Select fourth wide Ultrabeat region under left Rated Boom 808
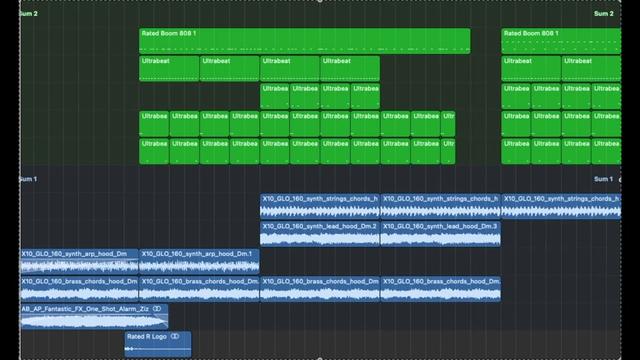Image resolution: width=640 pixels, height=360 pixels. (x=350, y=69)
